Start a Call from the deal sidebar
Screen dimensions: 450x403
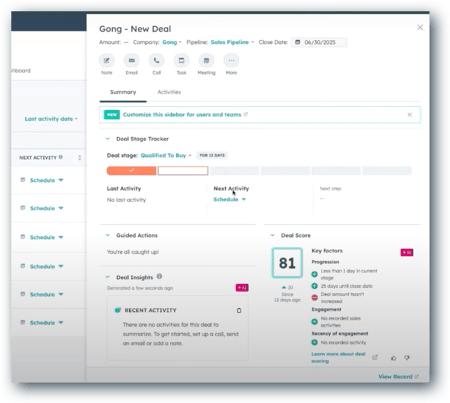pyautogui.click(x=156, y=61)
